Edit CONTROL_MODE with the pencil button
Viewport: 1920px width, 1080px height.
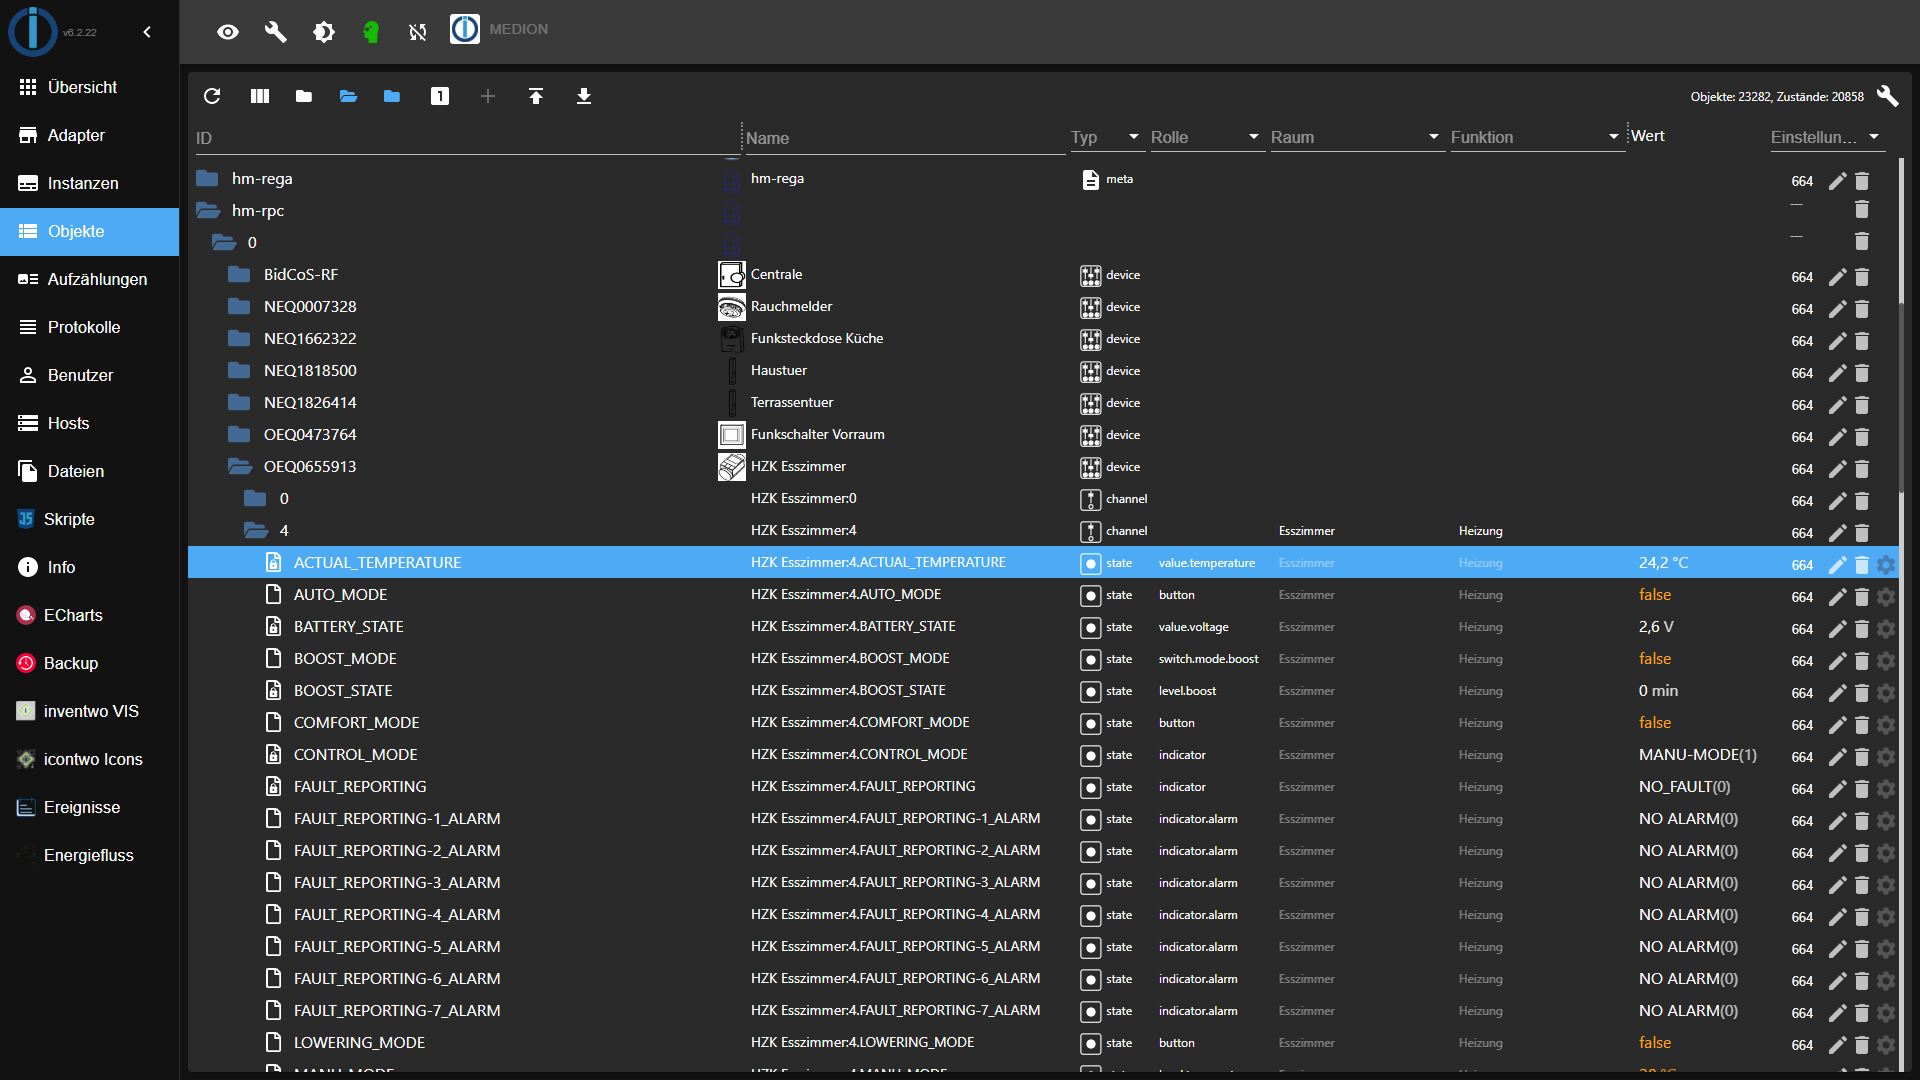click(x=1837, y=757)
